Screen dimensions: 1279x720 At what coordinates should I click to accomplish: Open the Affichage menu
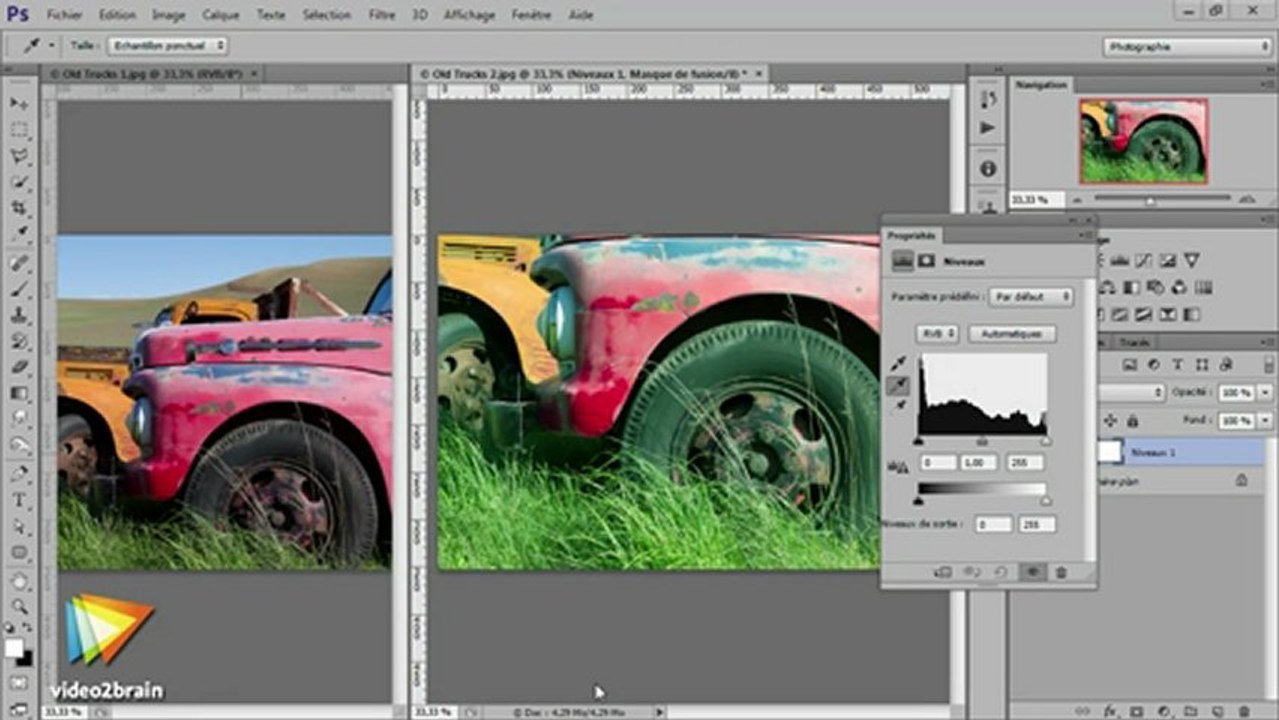(x=469, y=15)
